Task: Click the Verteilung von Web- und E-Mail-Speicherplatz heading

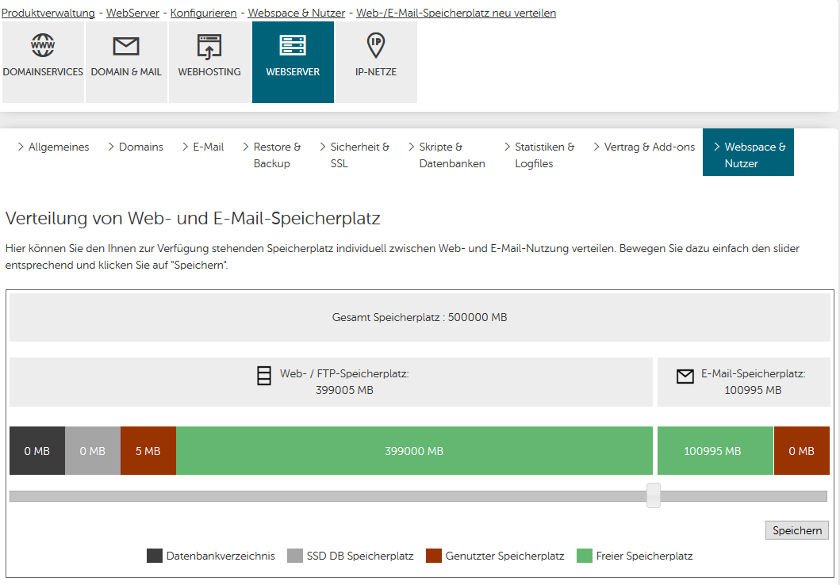Action: pyautogui.click(x=193, y=218)
